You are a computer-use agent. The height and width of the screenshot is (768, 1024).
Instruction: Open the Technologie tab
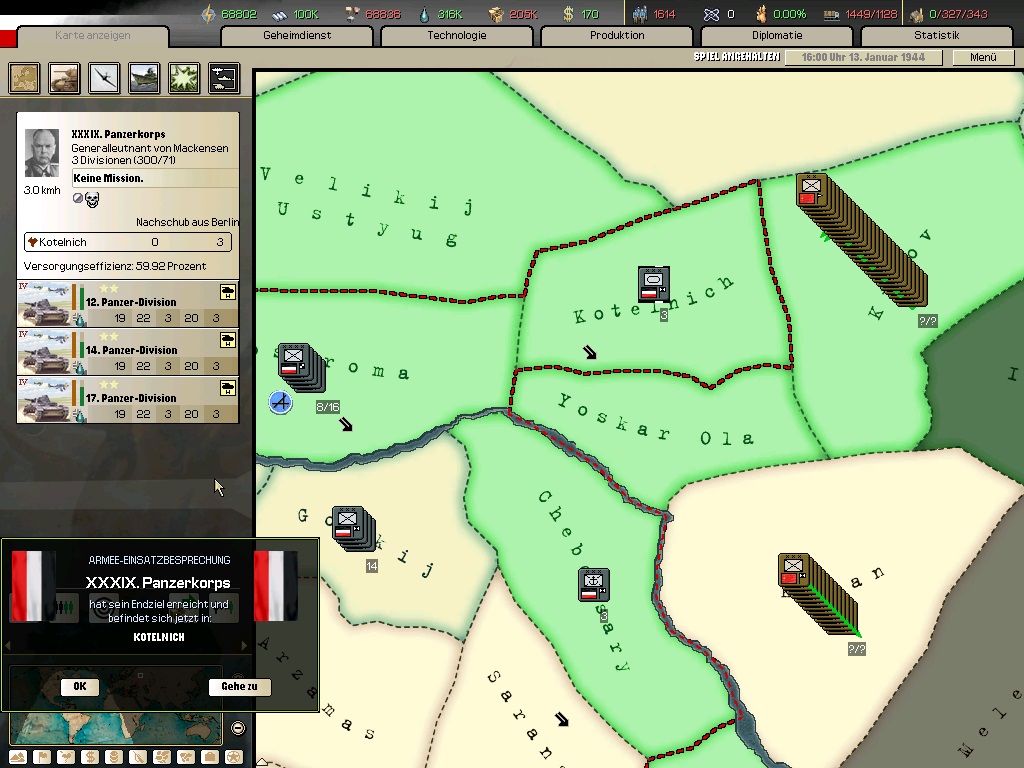(x=457, y=35)
